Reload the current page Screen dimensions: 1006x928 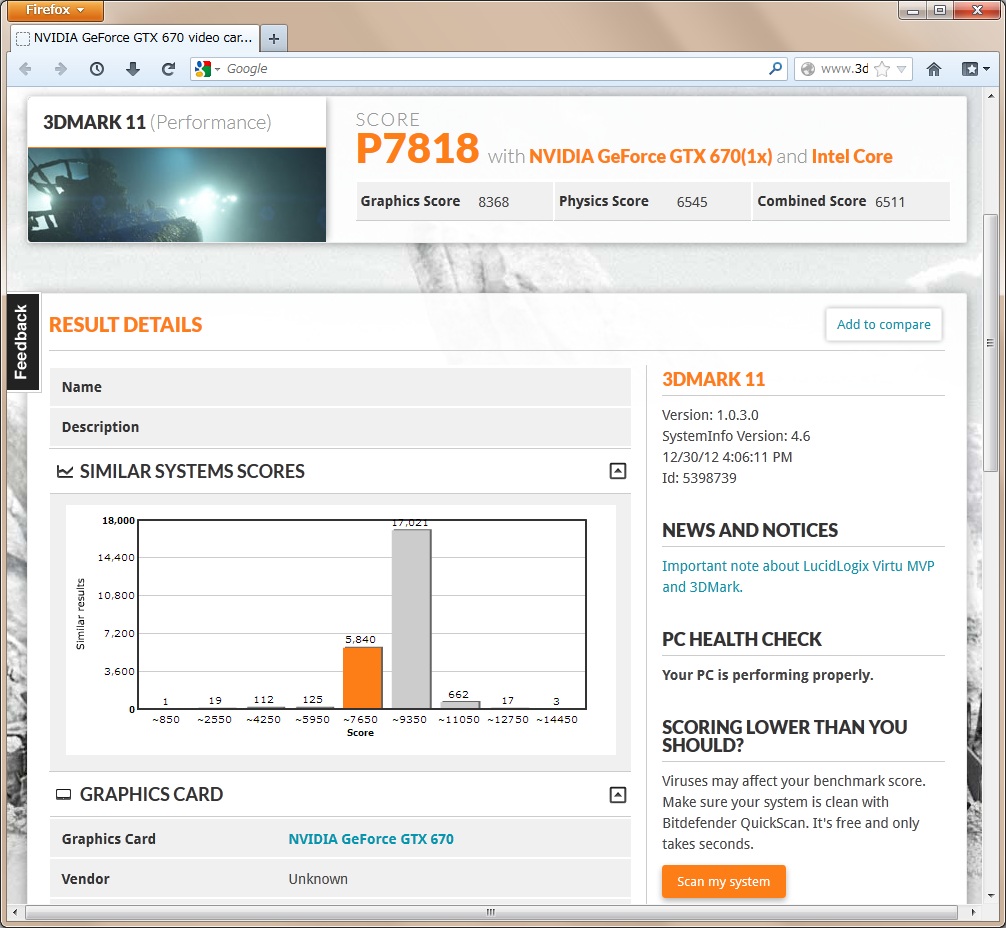pyautogui.click(x=168, y=69)
